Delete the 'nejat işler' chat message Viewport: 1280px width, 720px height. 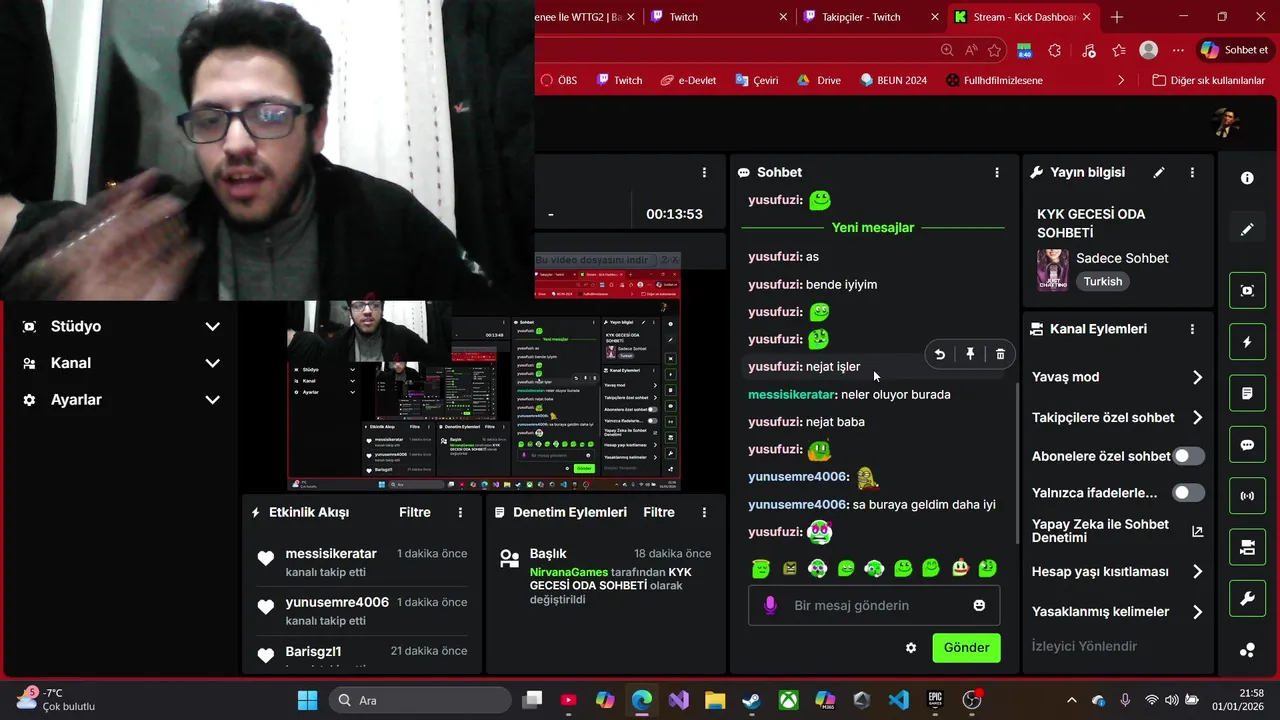1000,354
